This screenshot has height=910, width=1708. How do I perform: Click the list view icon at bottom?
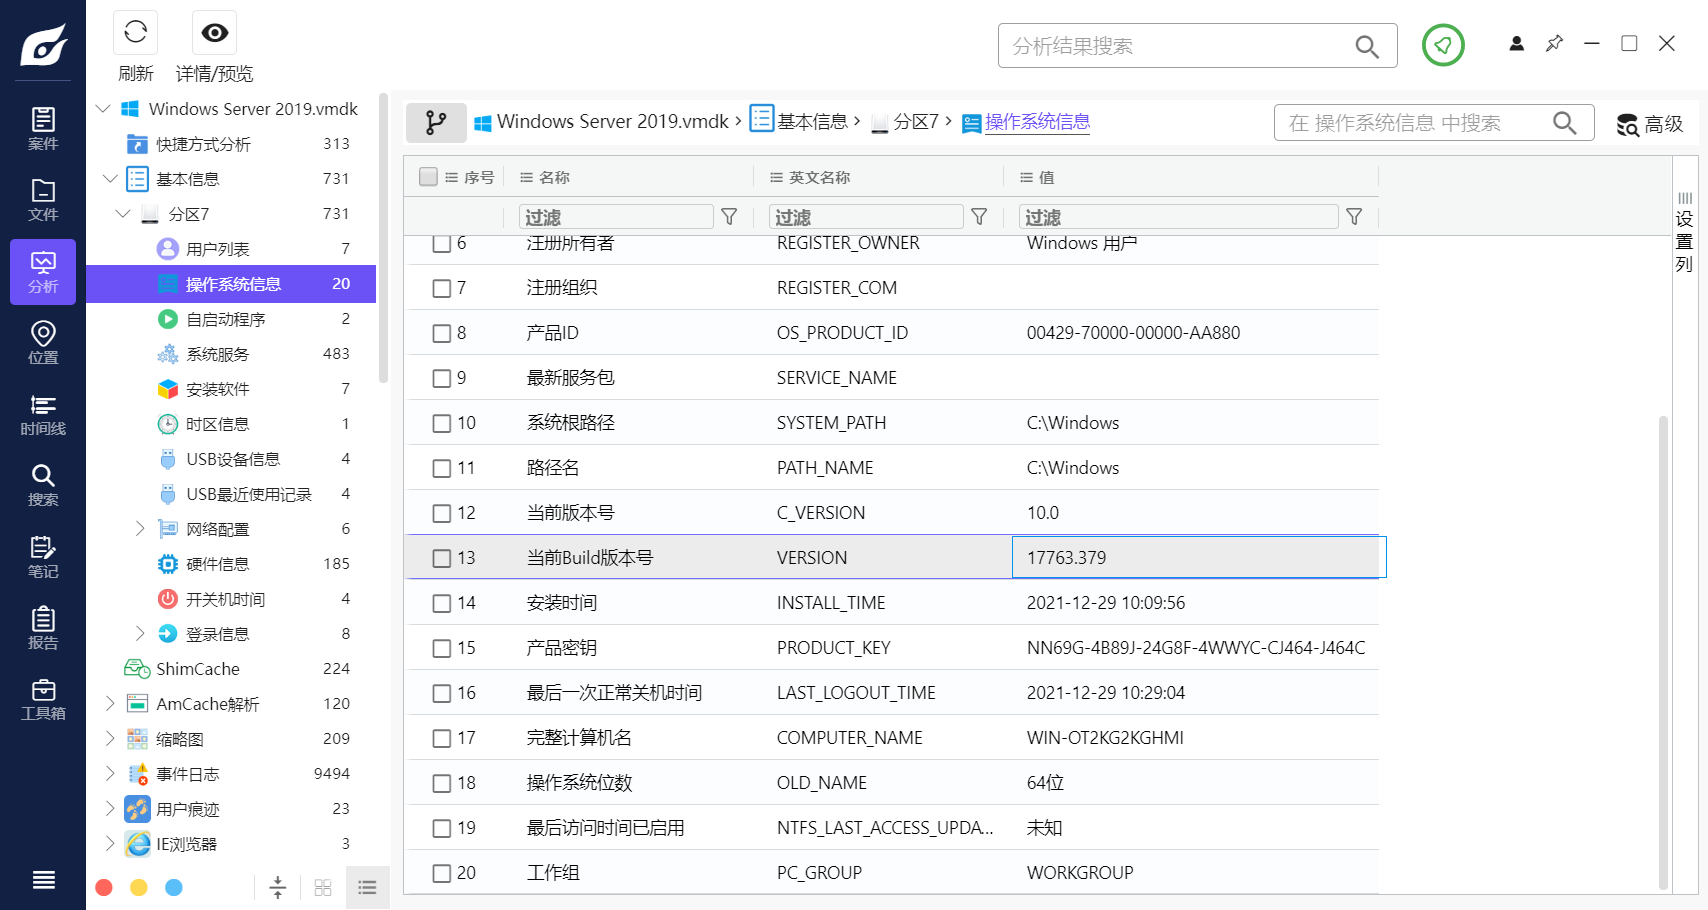367,887
